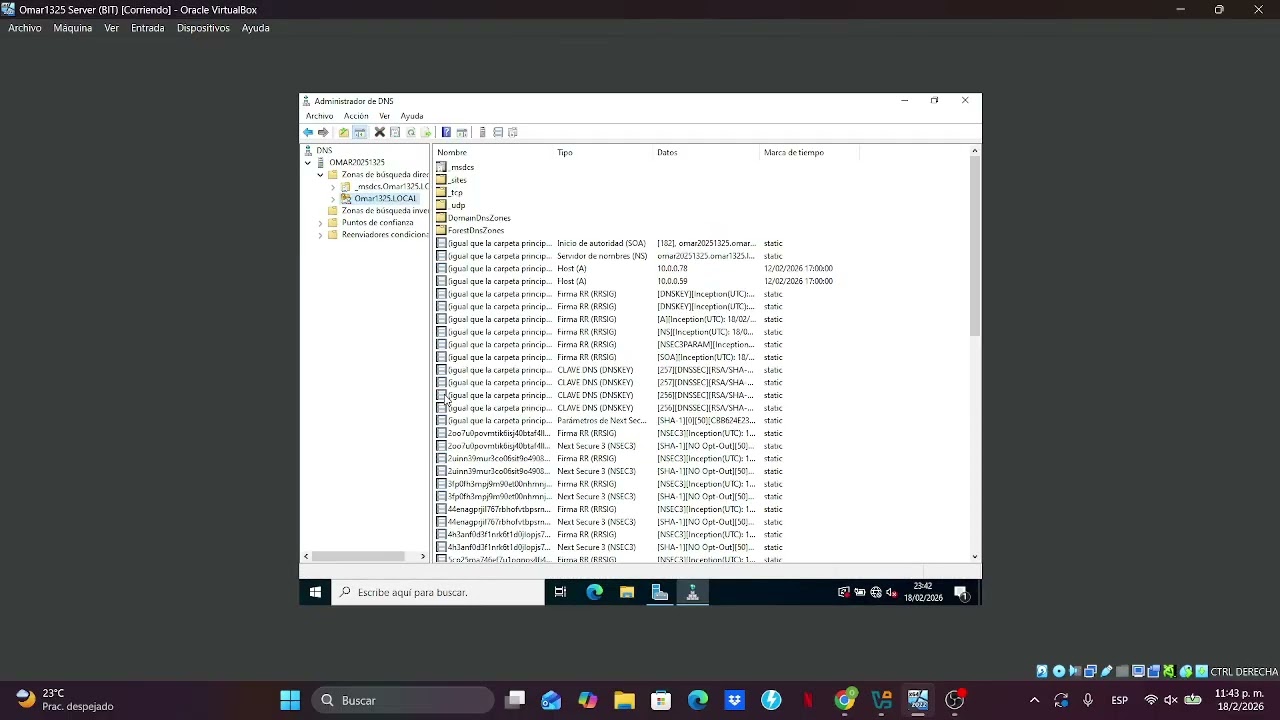
Task: Click the tree pane horizontal scrollbar thumb
Action: tap(359, 556)
